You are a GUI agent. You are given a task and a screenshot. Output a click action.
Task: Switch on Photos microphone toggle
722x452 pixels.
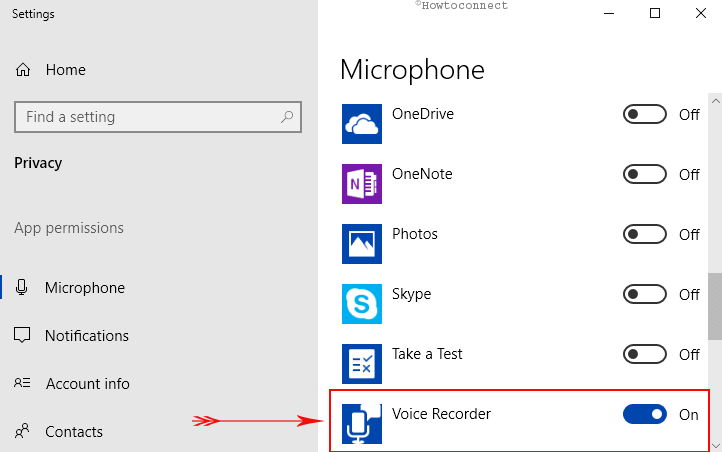[644, 234]
